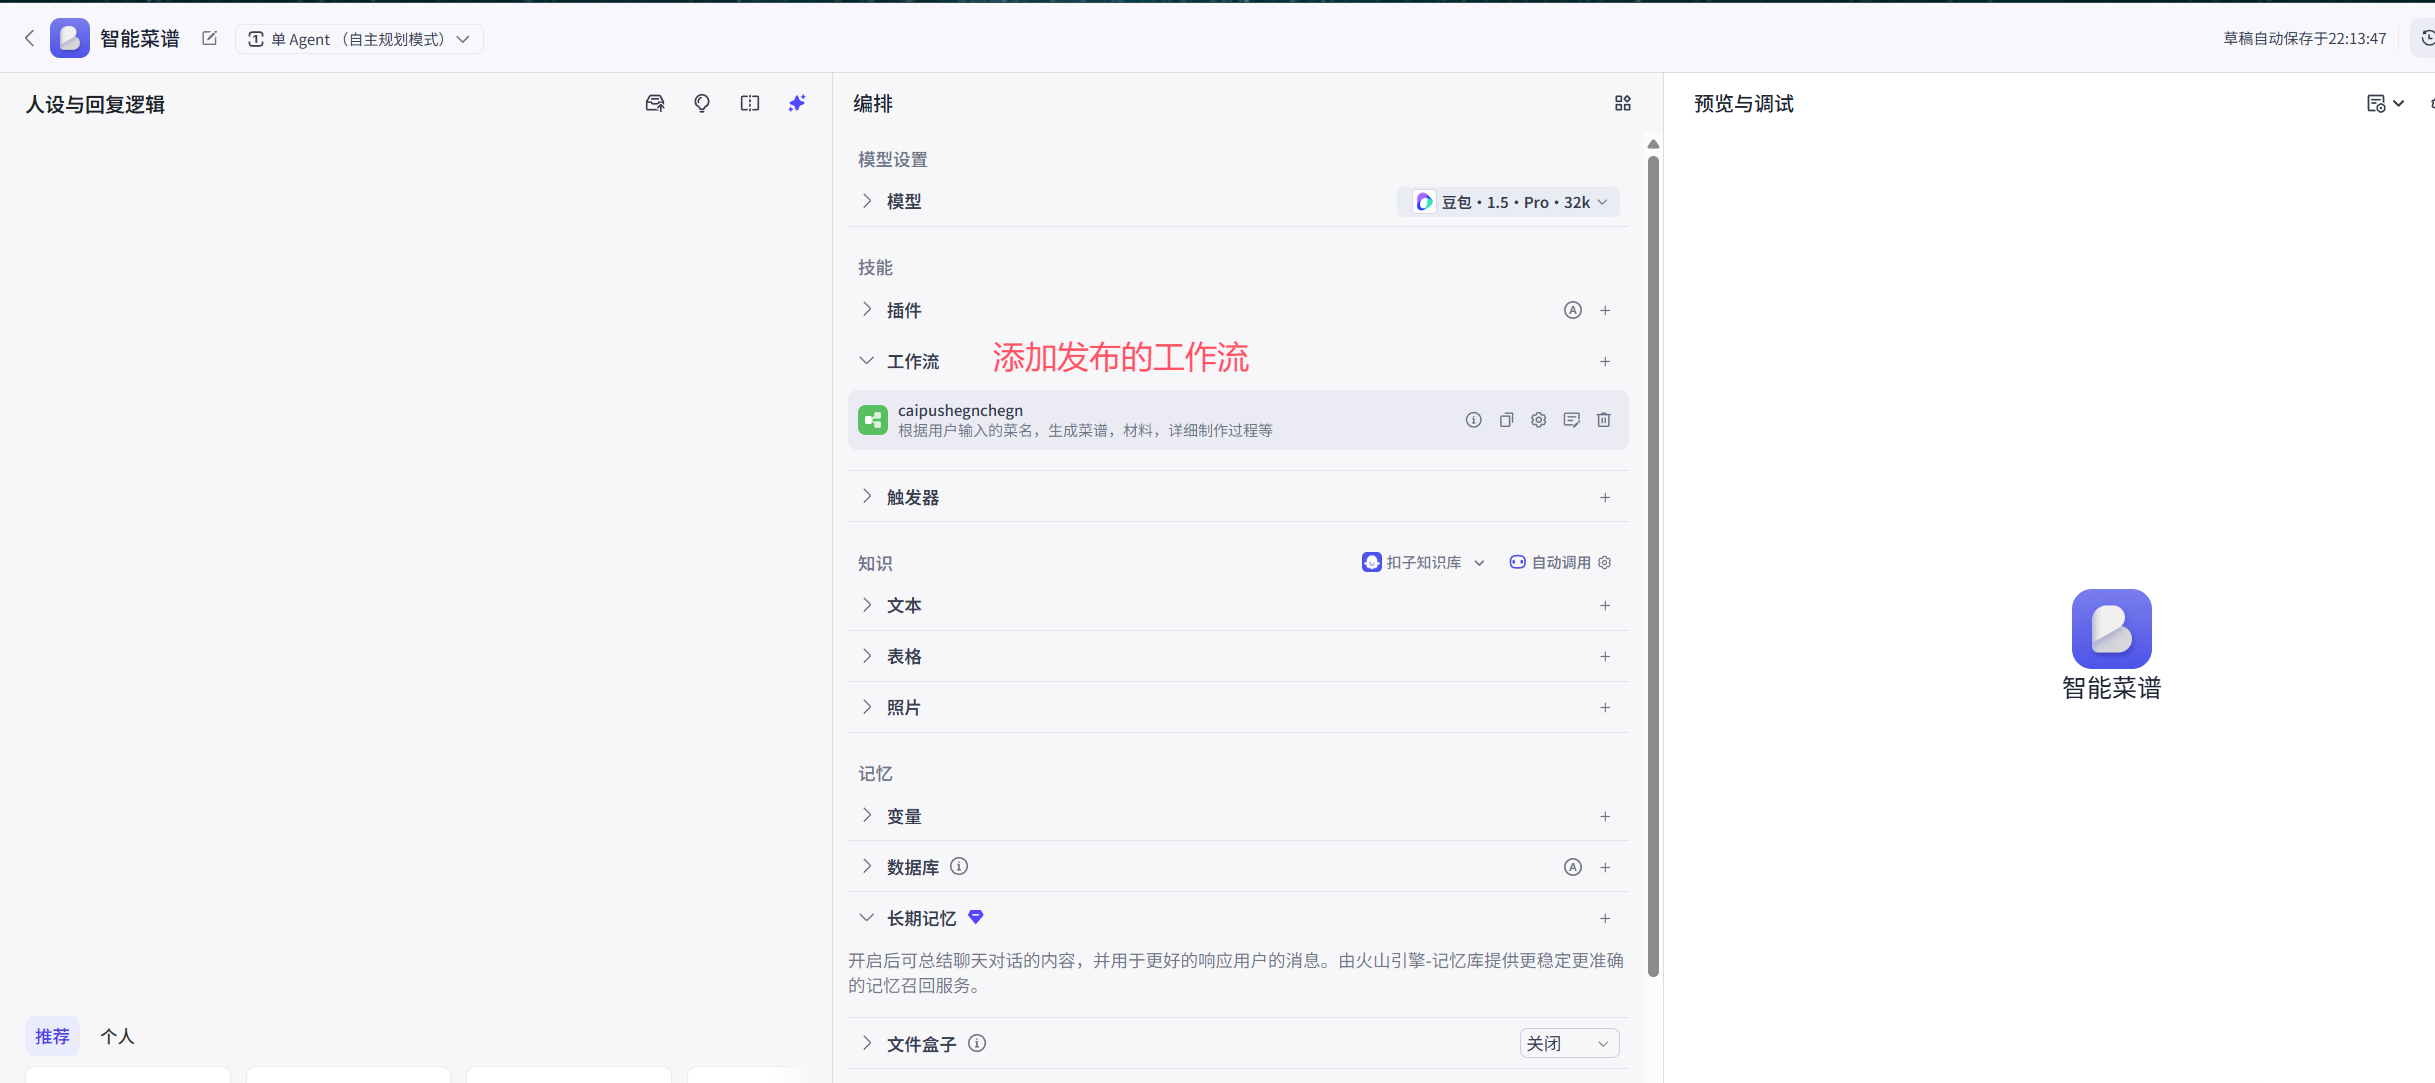The height and width of the screenshot is (1083, 2435).
Task: Click the grid layout icon in 编排 header
Action: coord(1622,103)
